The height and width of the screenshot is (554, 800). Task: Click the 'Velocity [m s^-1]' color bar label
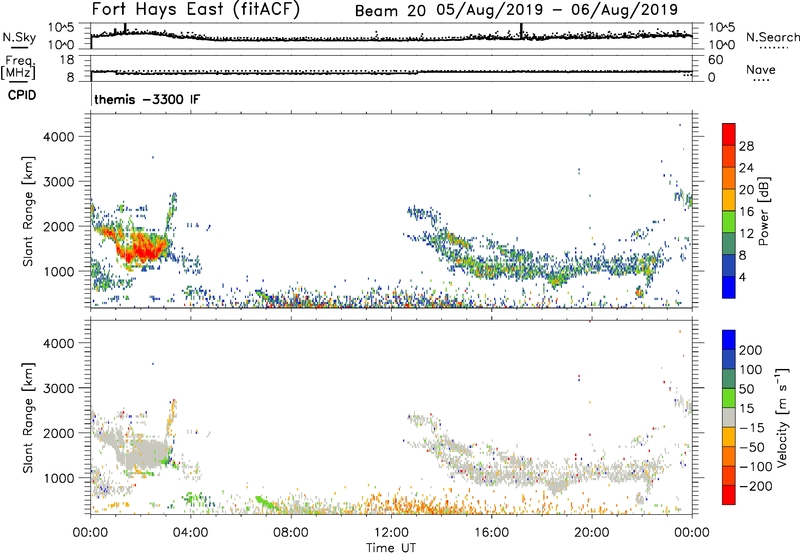[x=781, y=417]
